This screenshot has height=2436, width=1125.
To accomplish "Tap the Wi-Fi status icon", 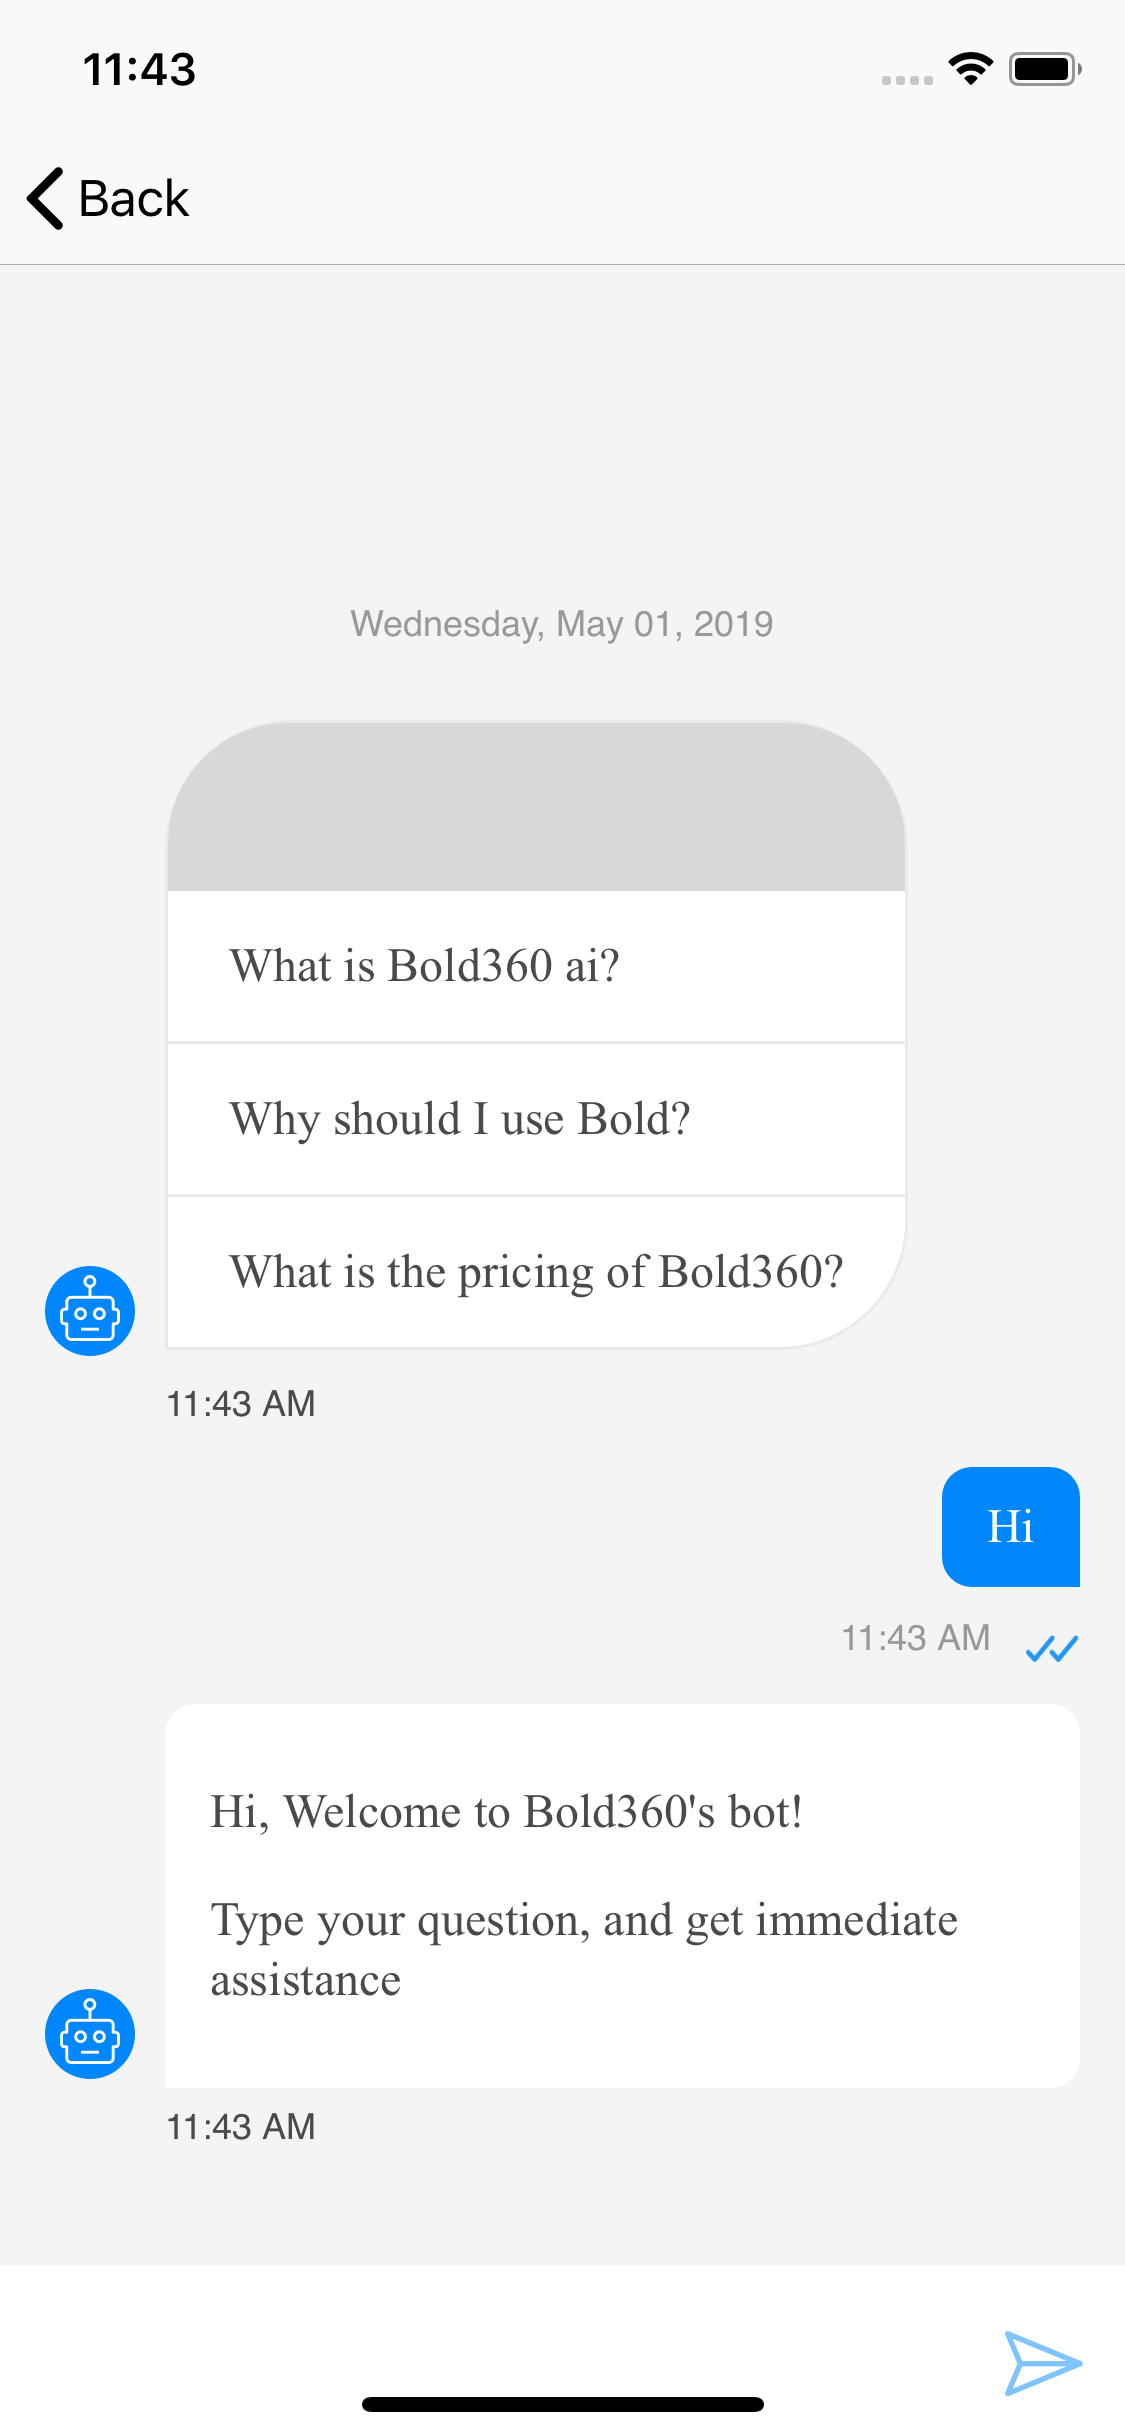I will pos(970,69).
